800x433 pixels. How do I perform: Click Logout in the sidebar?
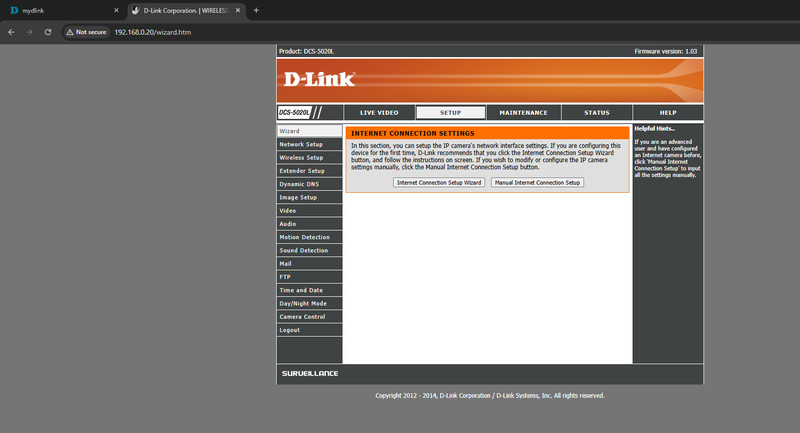pyautogui.click(x=309, y=330)
